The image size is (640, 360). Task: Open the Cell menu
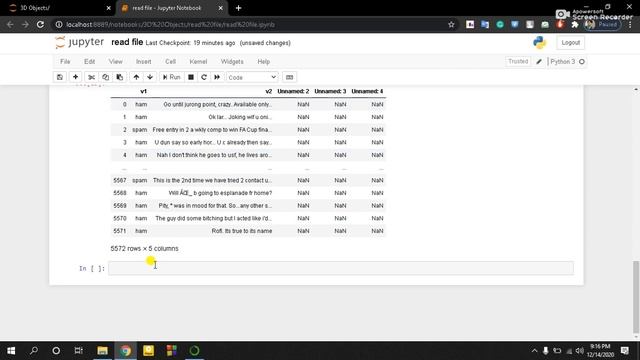tap(170, 62)
